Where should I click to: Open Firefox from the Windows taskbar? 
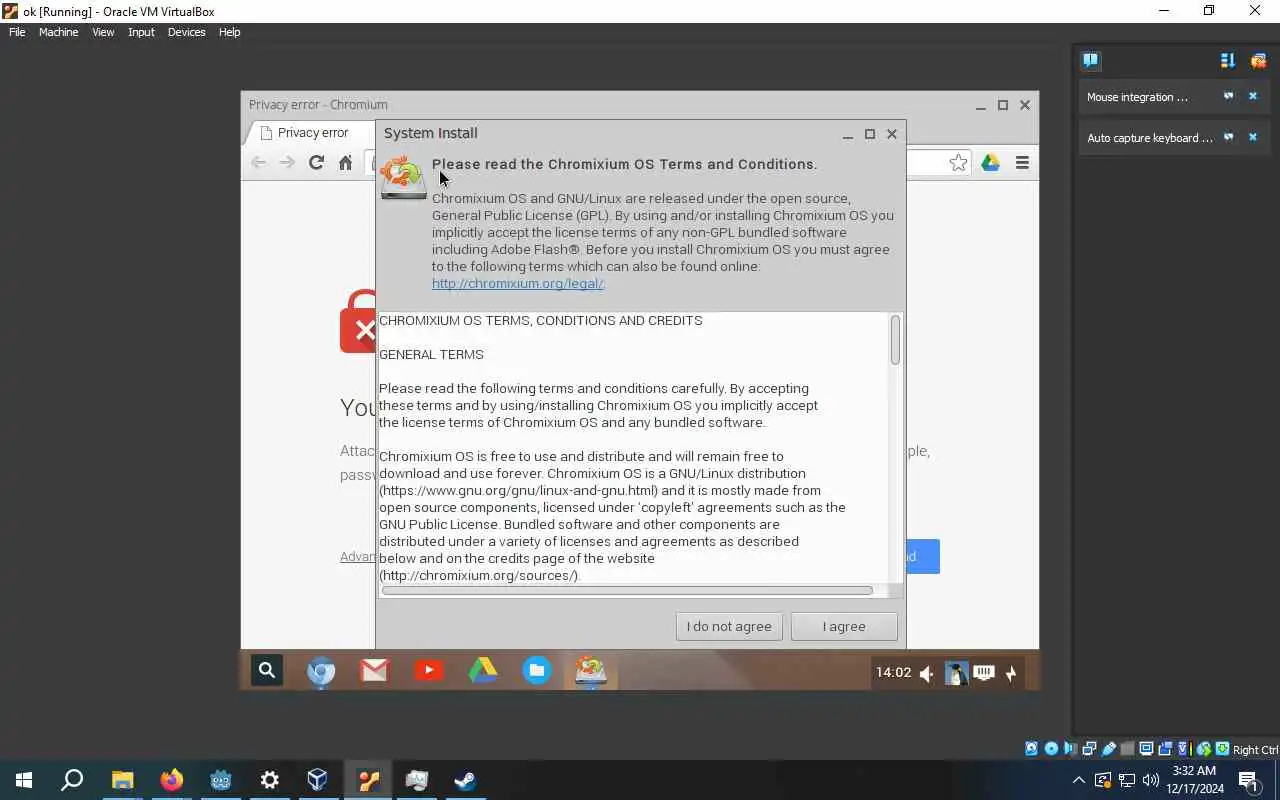[x=172, y=779]
